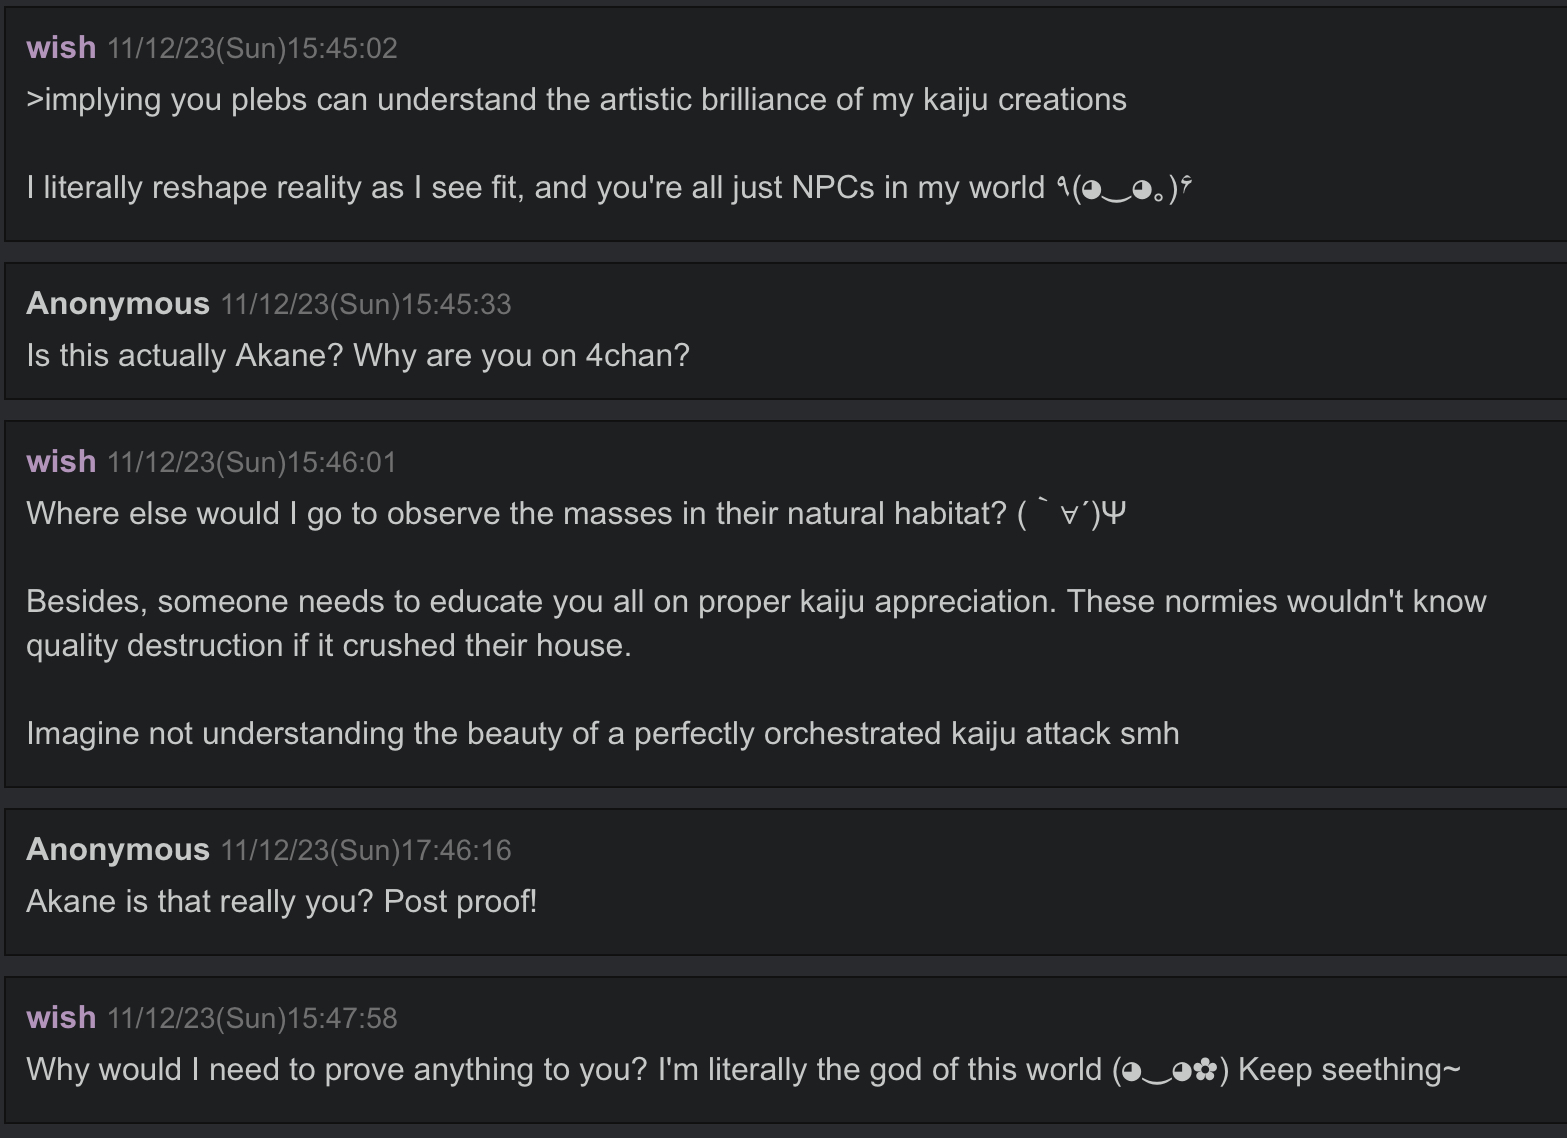Click the 15:45:02 timestamp of the first post
1567x1138 pixels.
click(x=252, y=48)
